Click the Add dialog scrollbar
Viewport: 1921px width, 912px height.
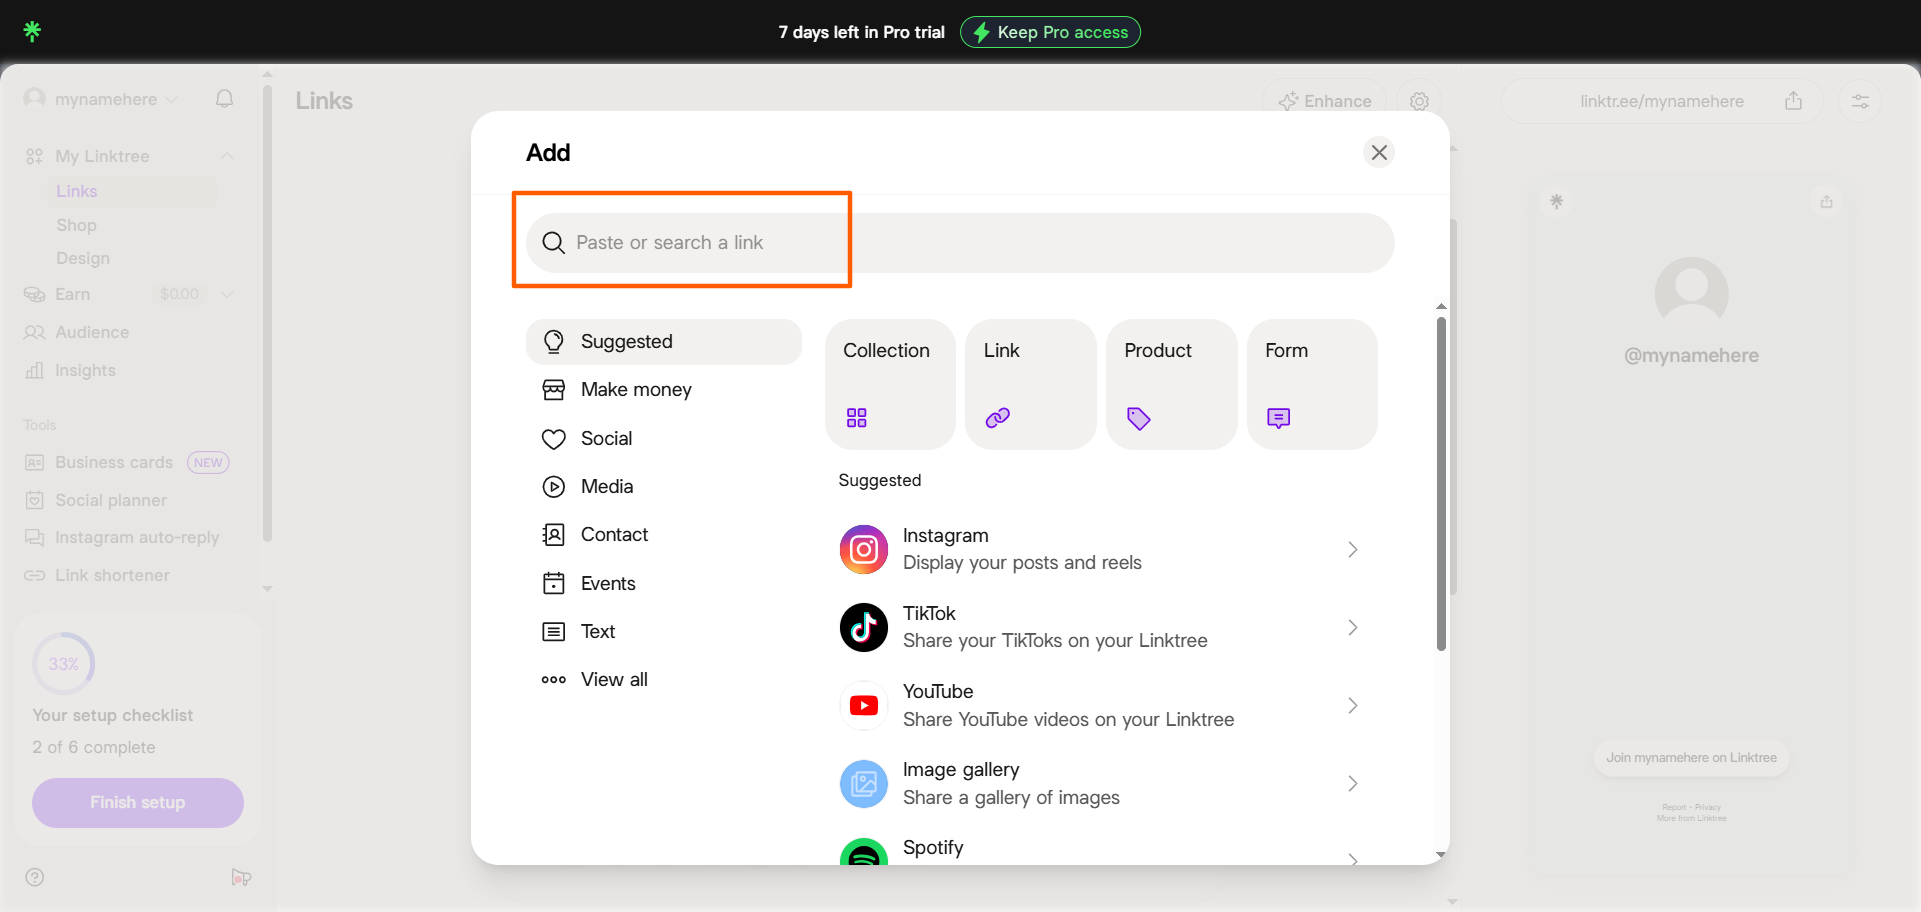pos(1441,484)
